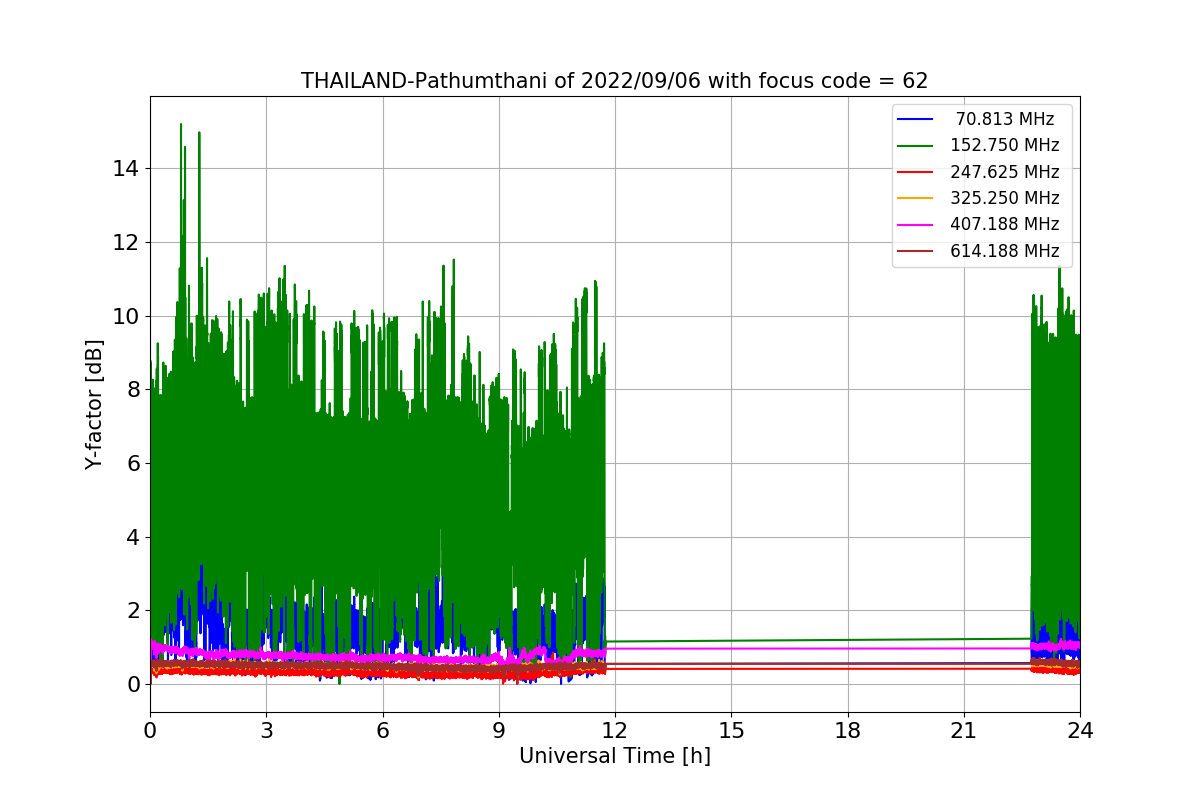Viewport: 1200px width, 800px height.
Task: Click x-axis tick label 6
Action: click(383, 729)
